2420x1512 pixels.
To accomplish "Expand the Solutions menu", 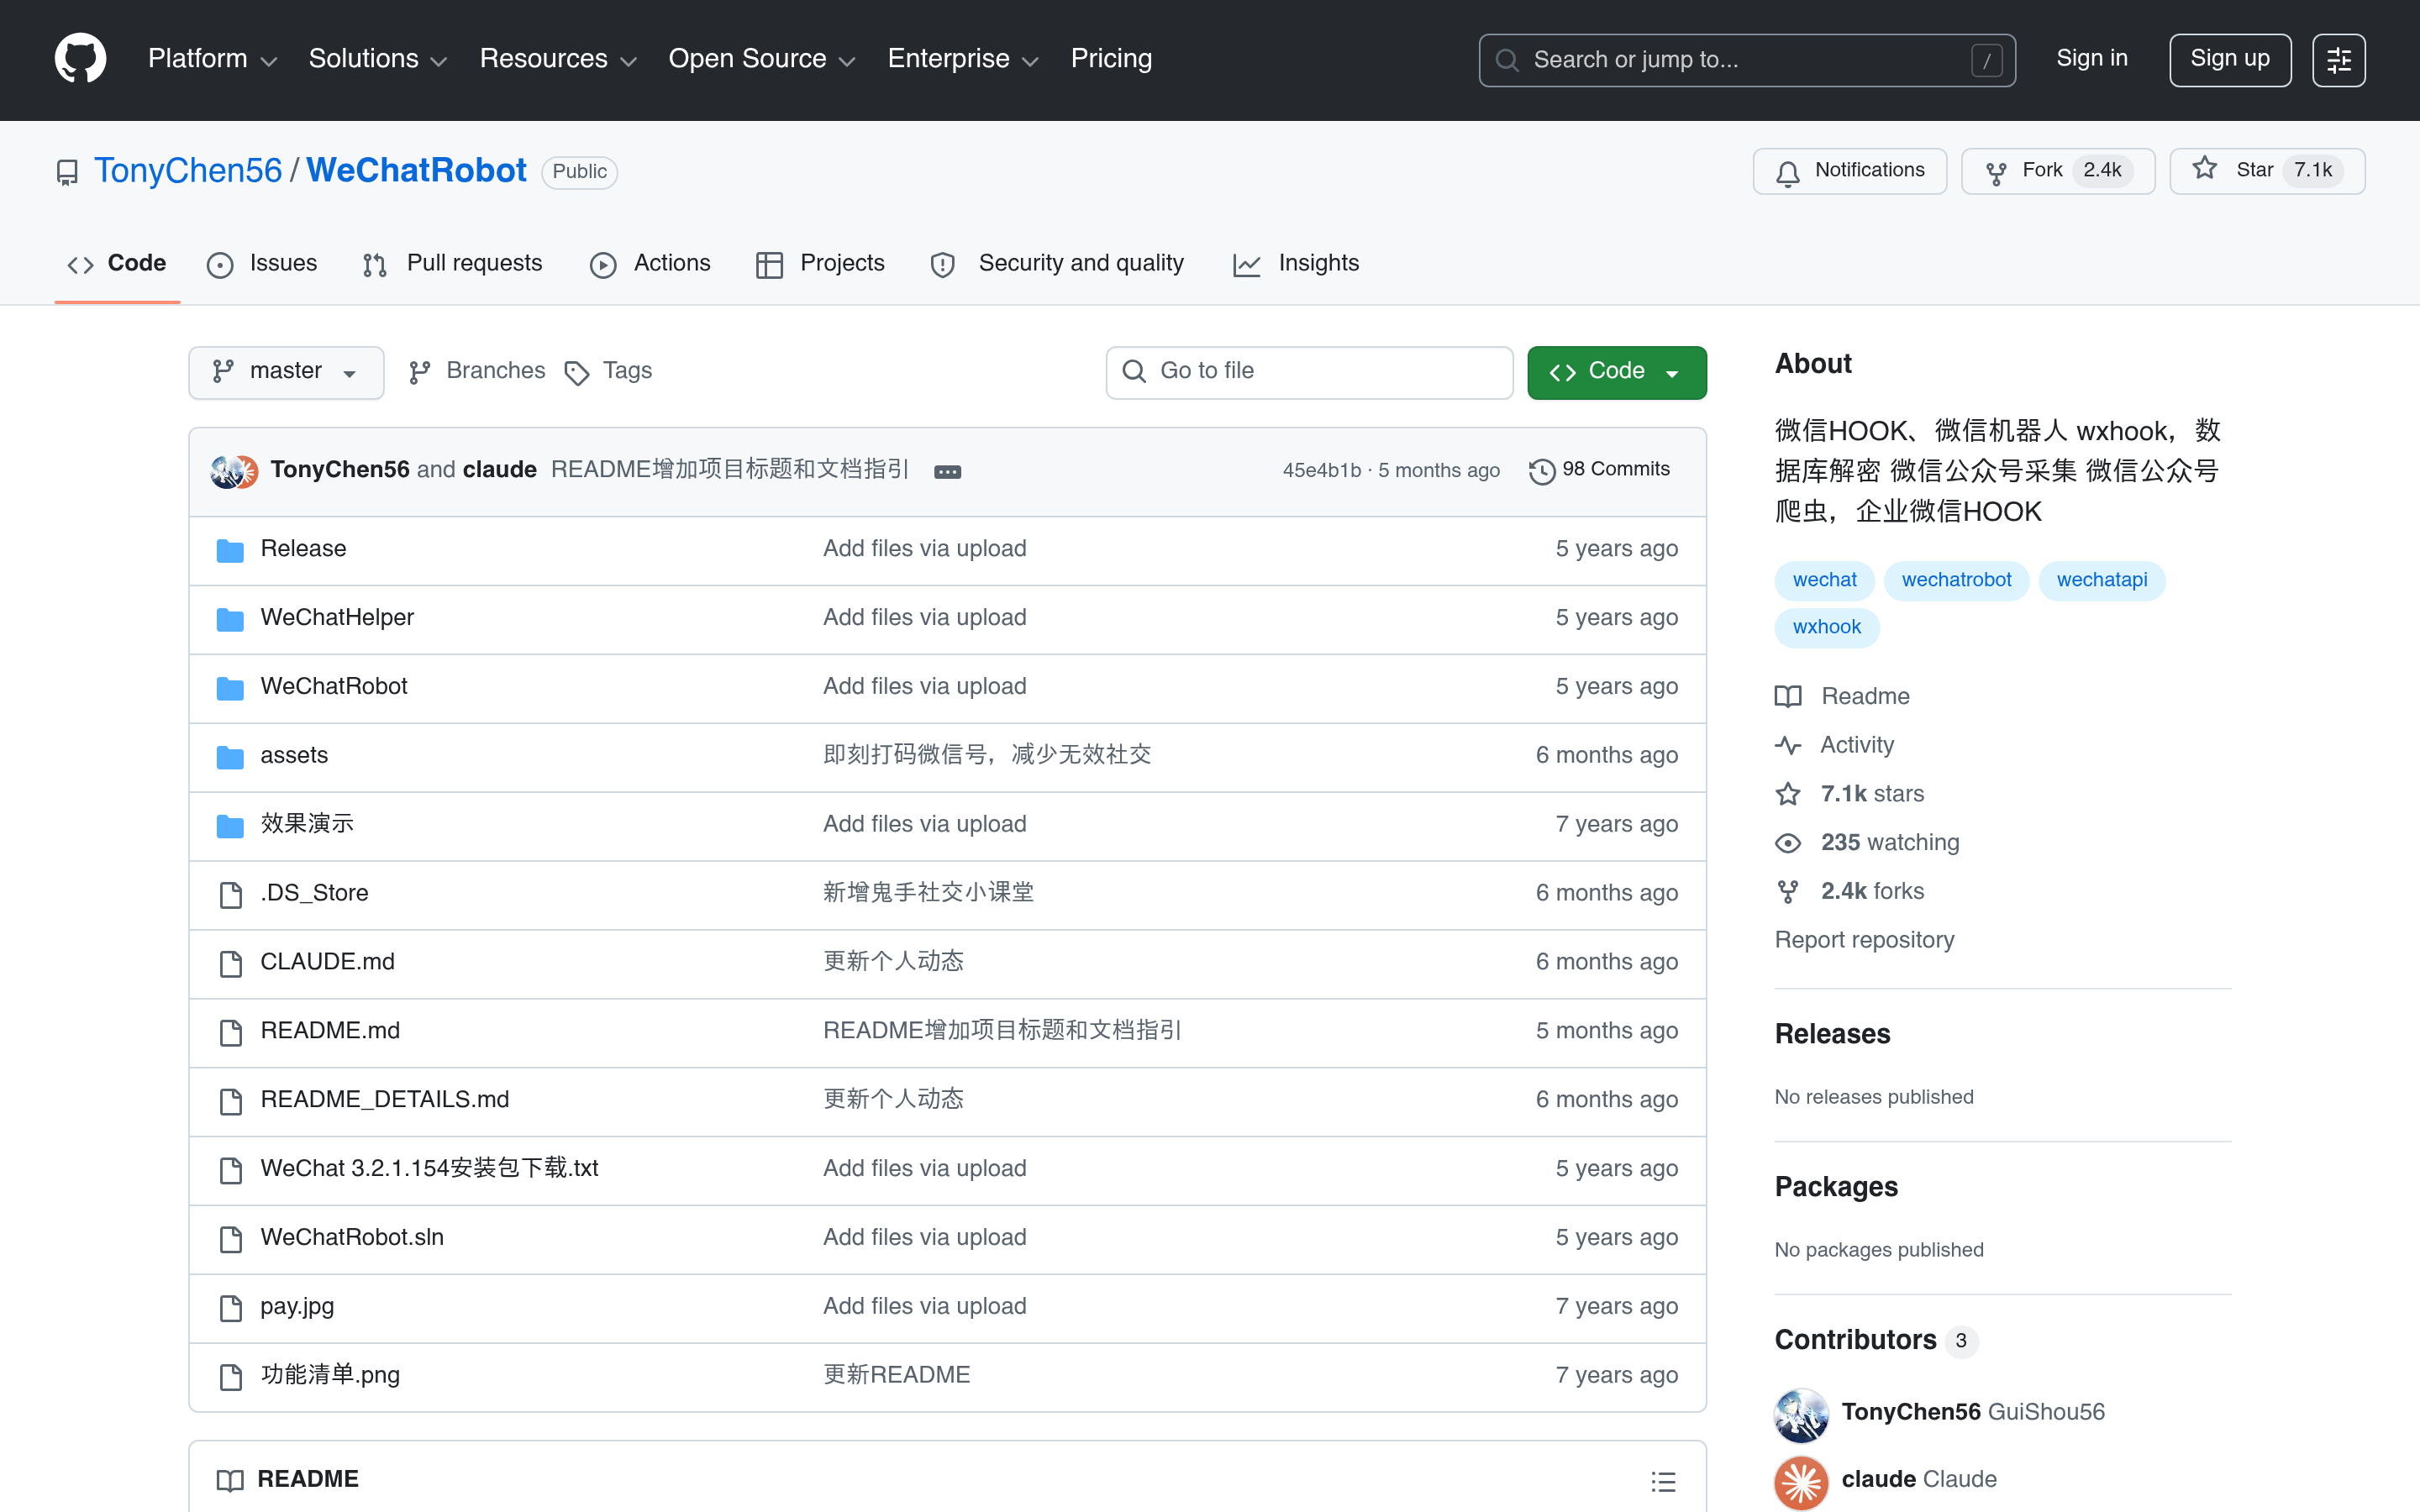I will [x=378, y=59].
